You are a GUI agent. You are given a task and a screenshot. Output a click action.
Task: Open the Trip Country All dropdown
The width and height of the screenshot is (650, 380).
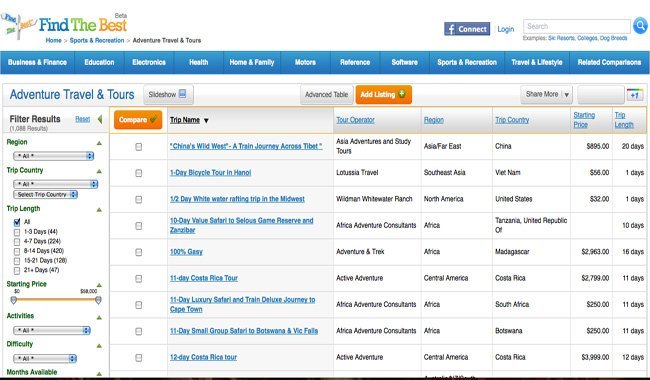56,184
